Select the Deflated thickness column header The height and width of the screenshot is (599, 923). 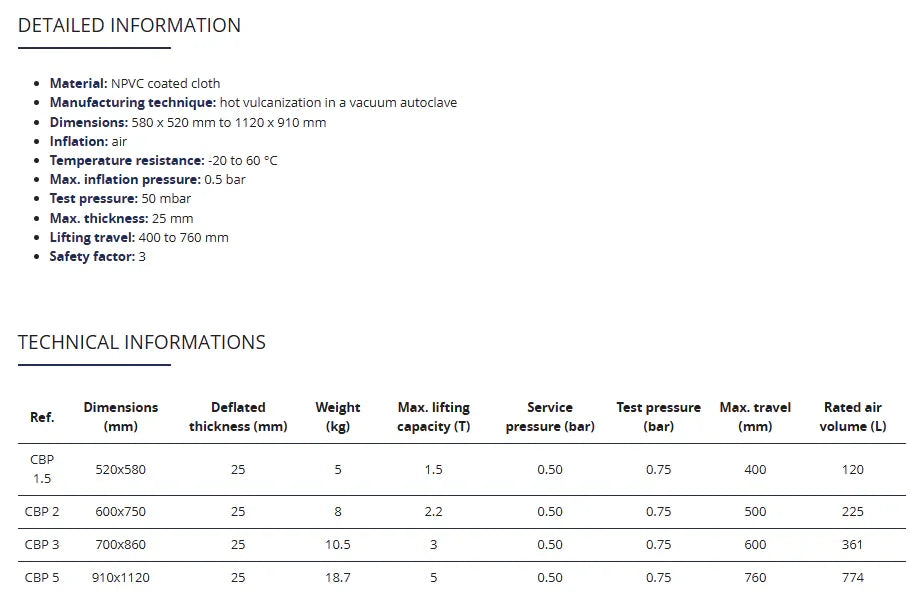(238, 417)
